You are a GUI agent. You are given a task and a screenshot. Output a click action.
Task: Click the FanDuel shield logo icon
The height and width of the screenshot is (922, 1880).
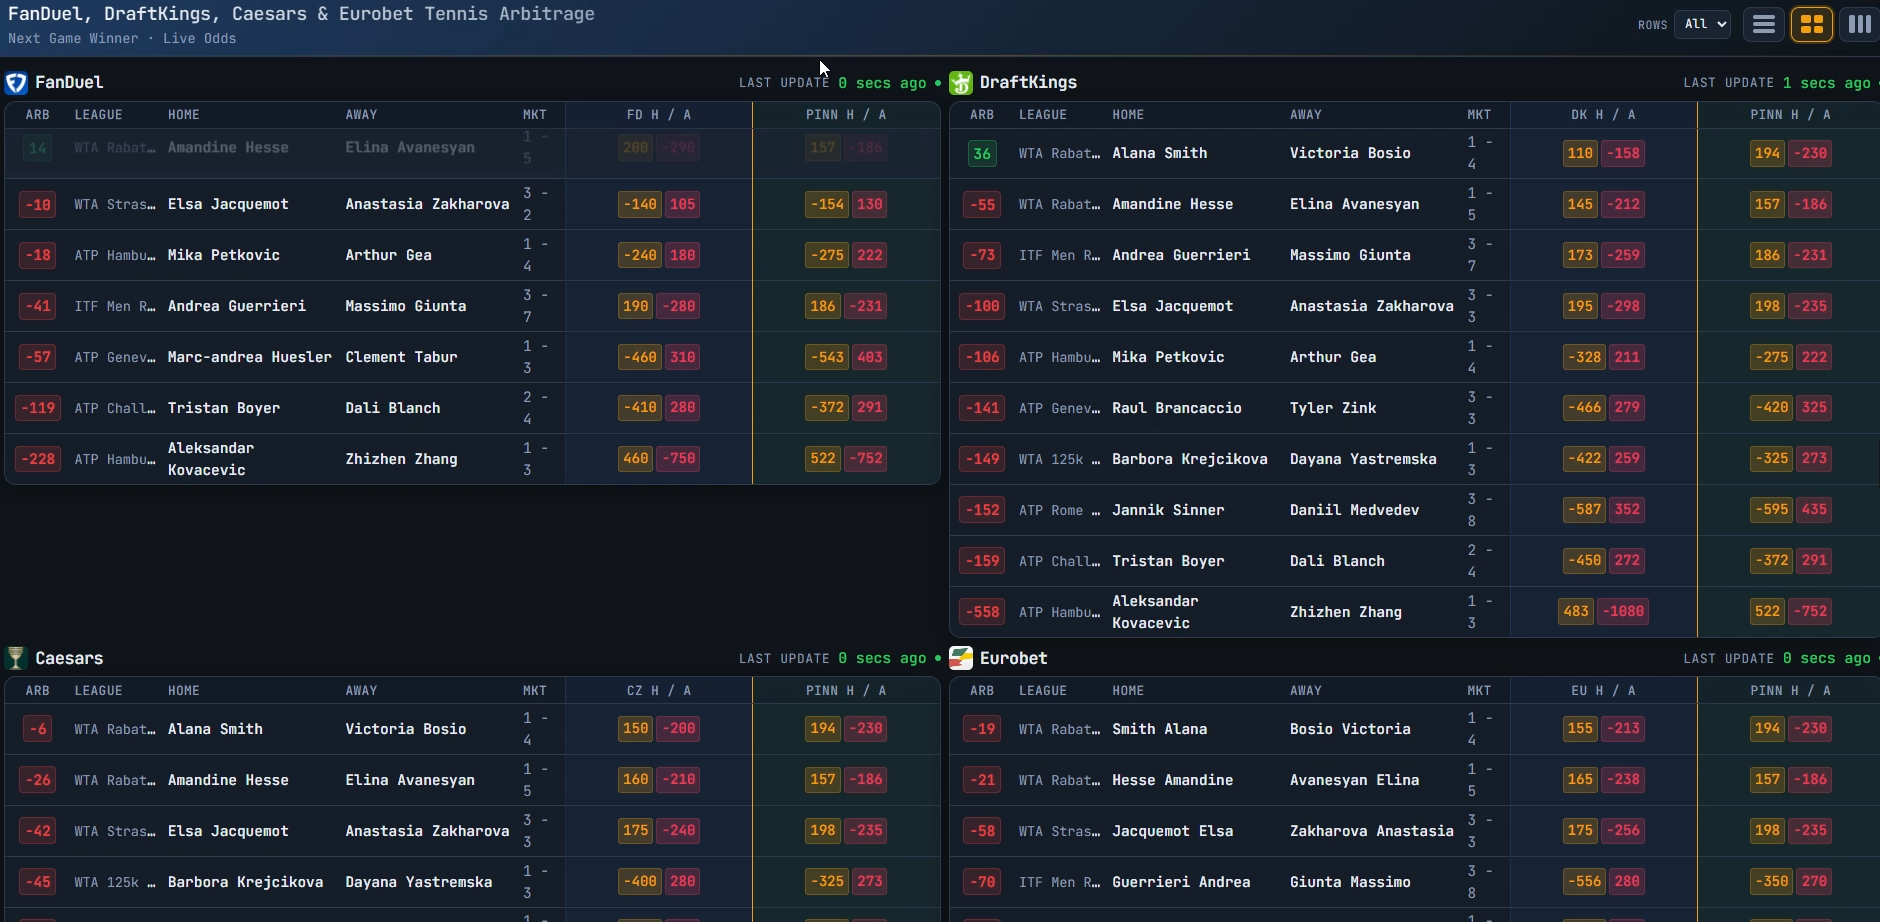[x=16, y=82]
